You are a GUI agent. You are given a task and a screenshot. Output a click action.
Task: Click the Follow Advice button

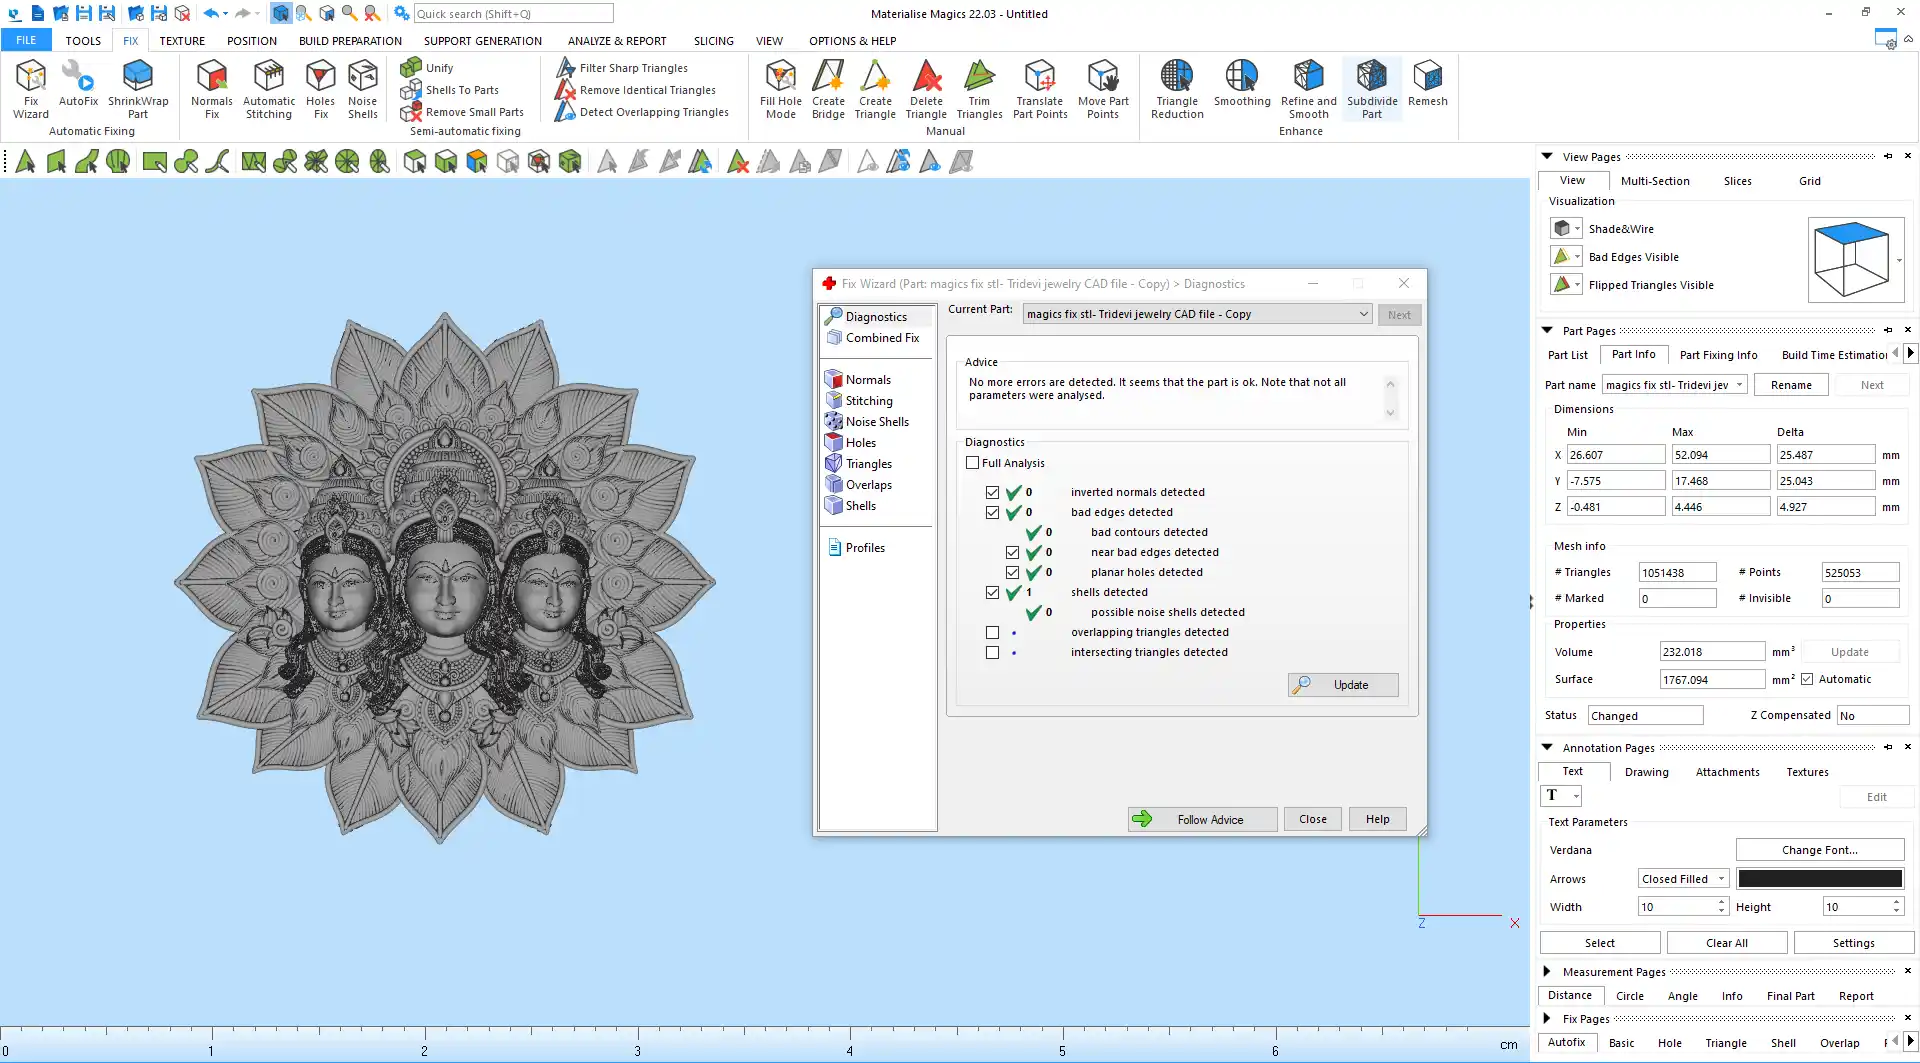[x=1202, y=819]
